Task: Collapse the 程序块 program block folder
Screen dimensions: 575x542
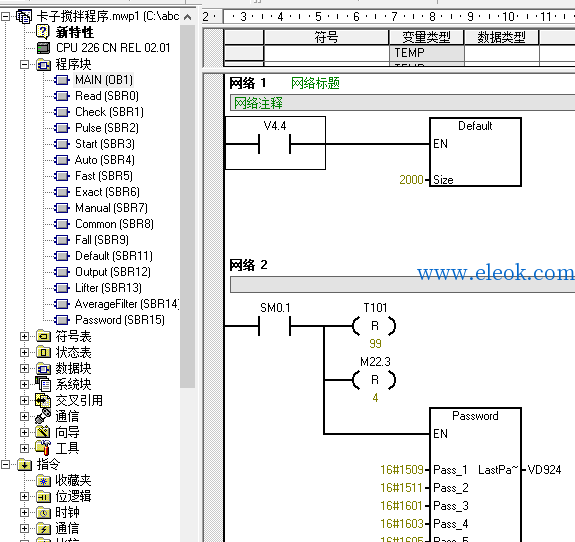Action: click(x=25, y=65)
